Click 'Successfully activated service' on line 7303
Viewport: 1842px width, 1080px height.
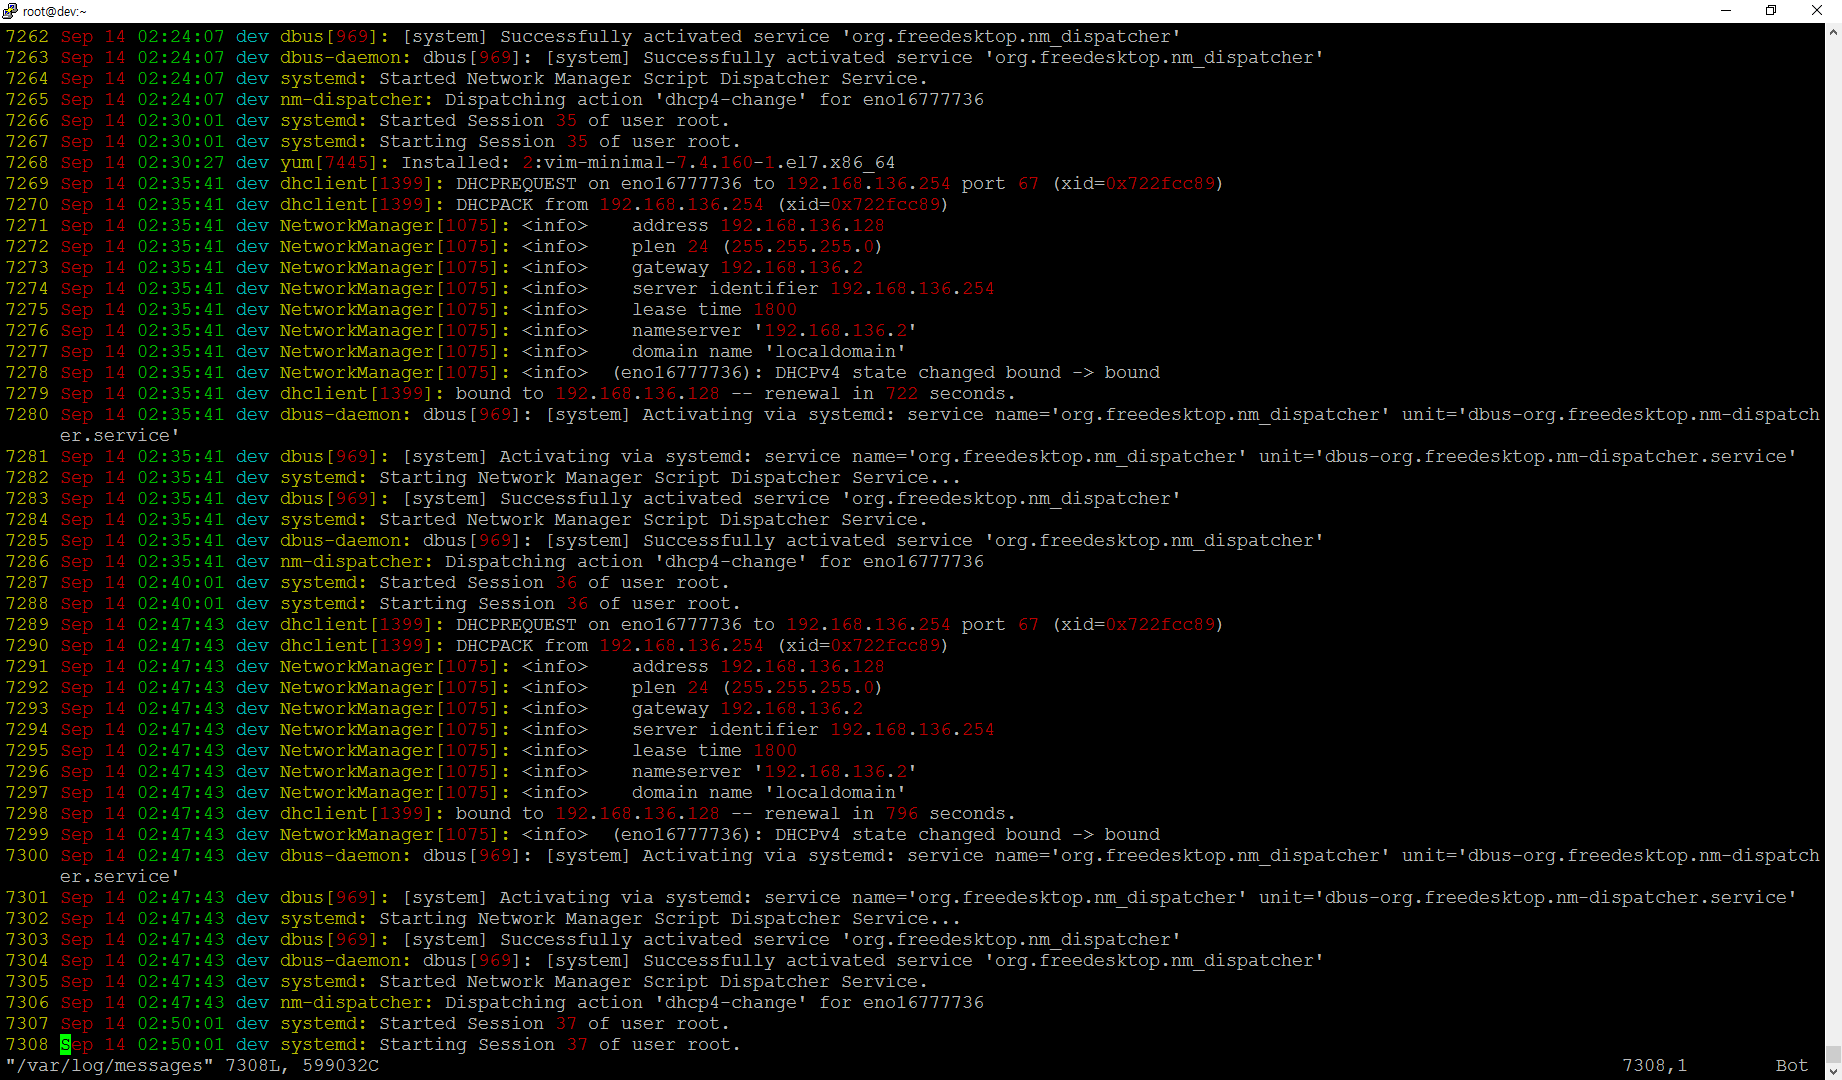click(x=665, y=940)
